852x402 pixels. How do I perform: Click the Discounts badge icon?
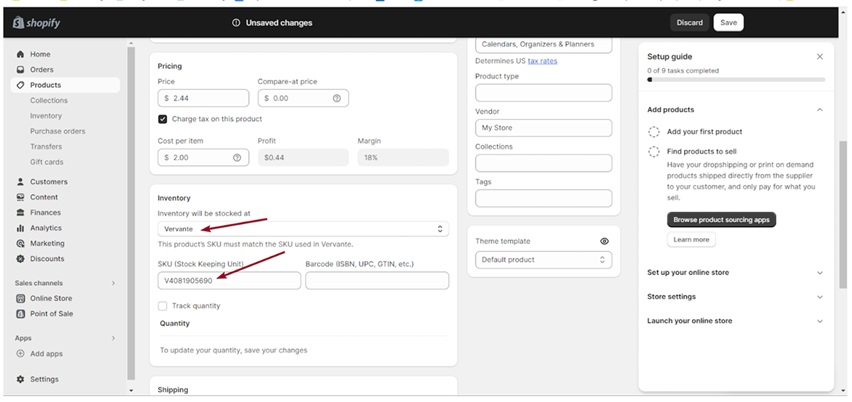point(21,259)
